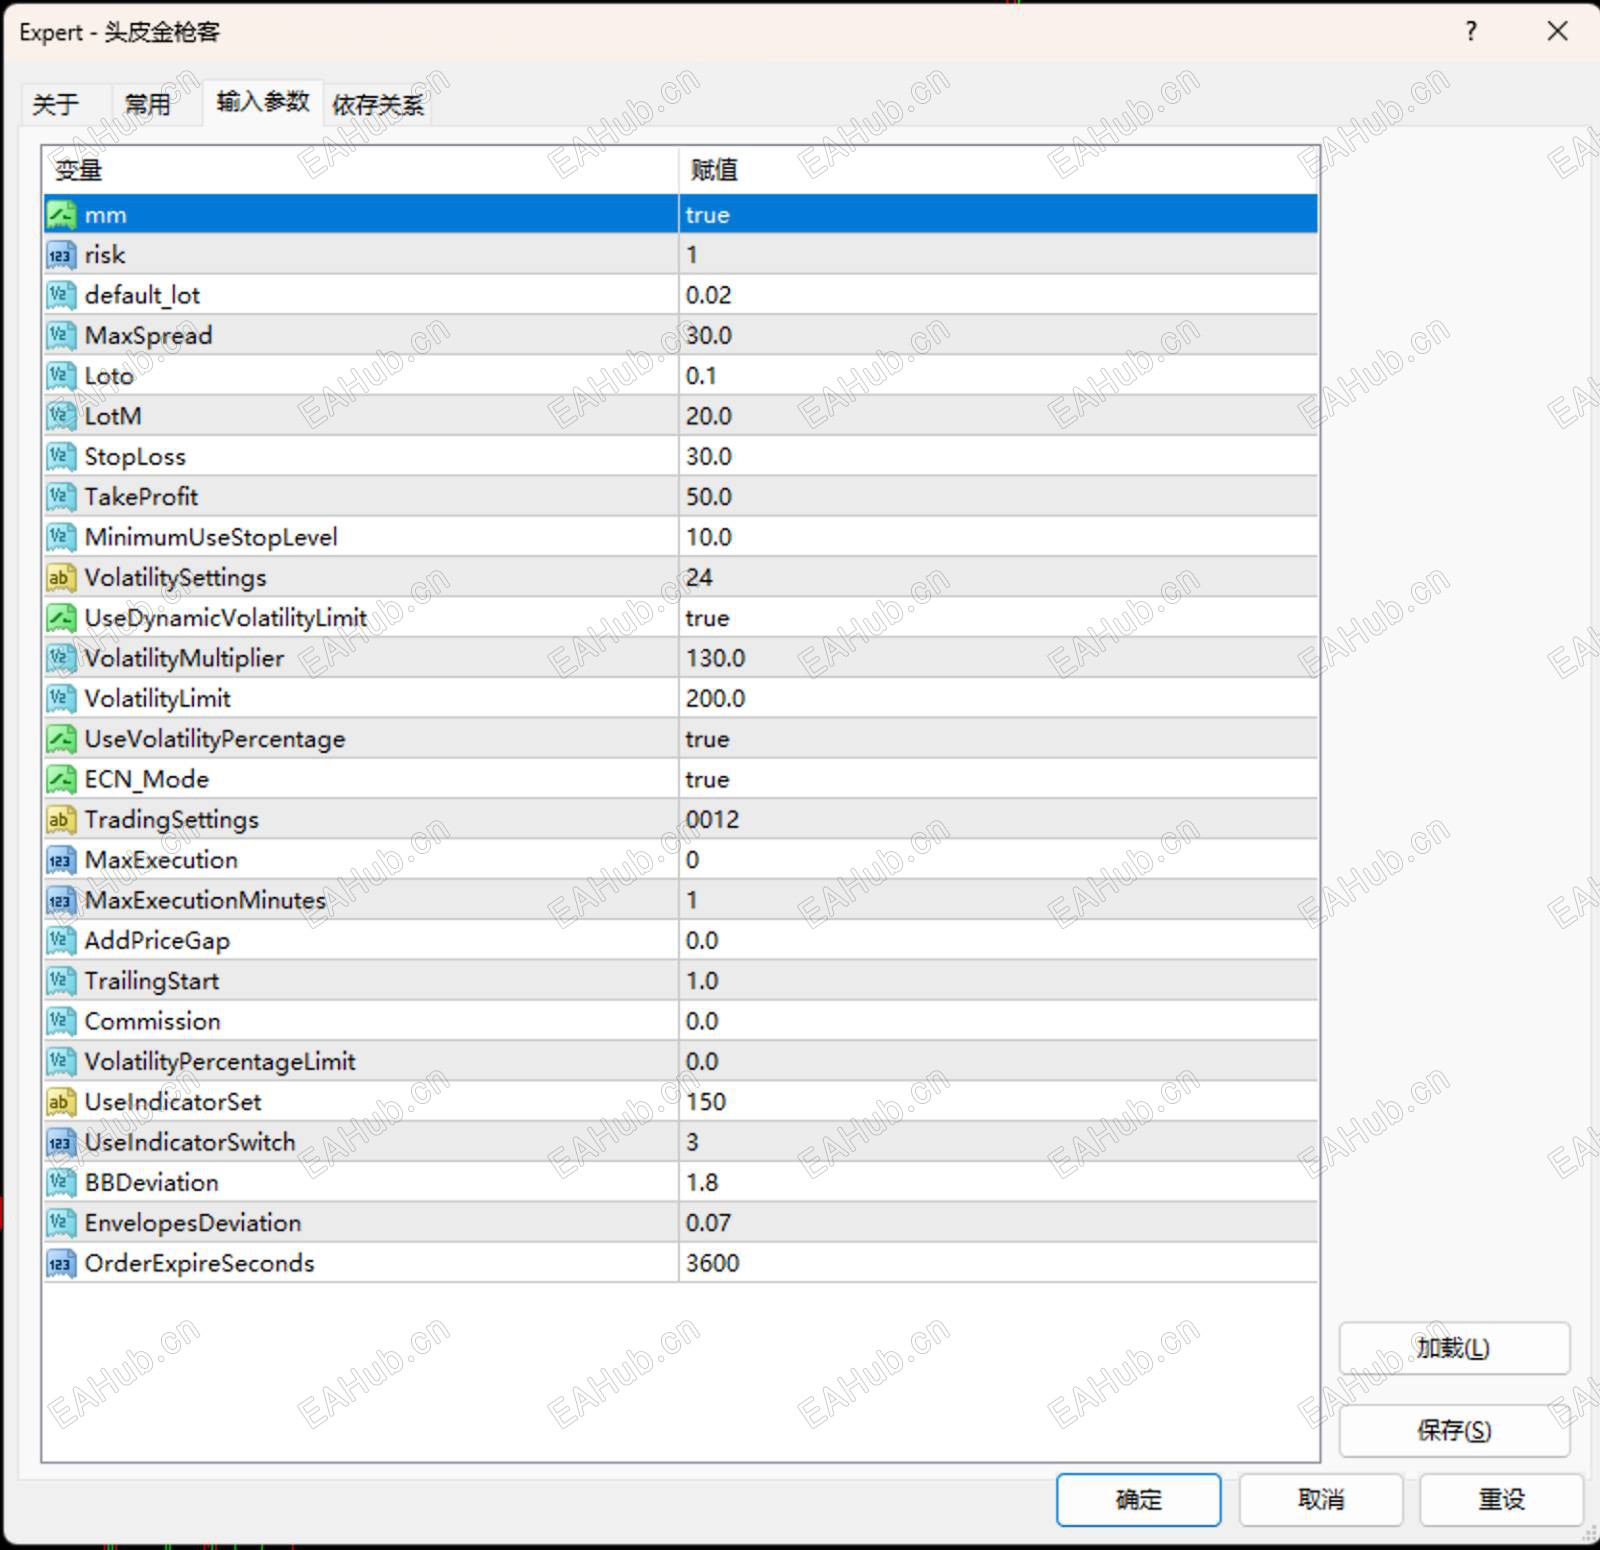
Task: Click the boolean icon beside mm
Action: click(61, 215)
